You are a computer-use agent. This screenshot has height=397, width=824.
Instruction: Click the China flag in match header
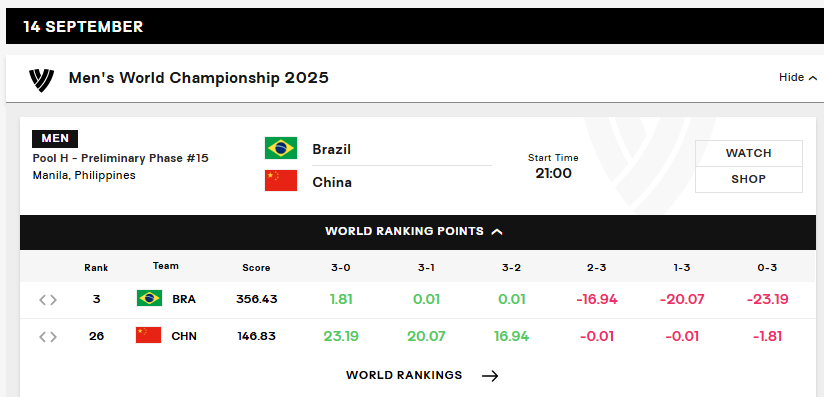pos(281,180)
